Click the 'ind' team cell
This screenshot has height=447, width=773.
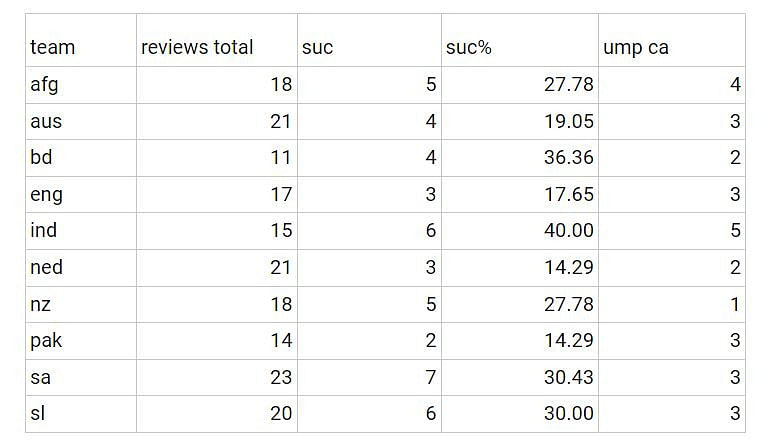tap(81, 231)
